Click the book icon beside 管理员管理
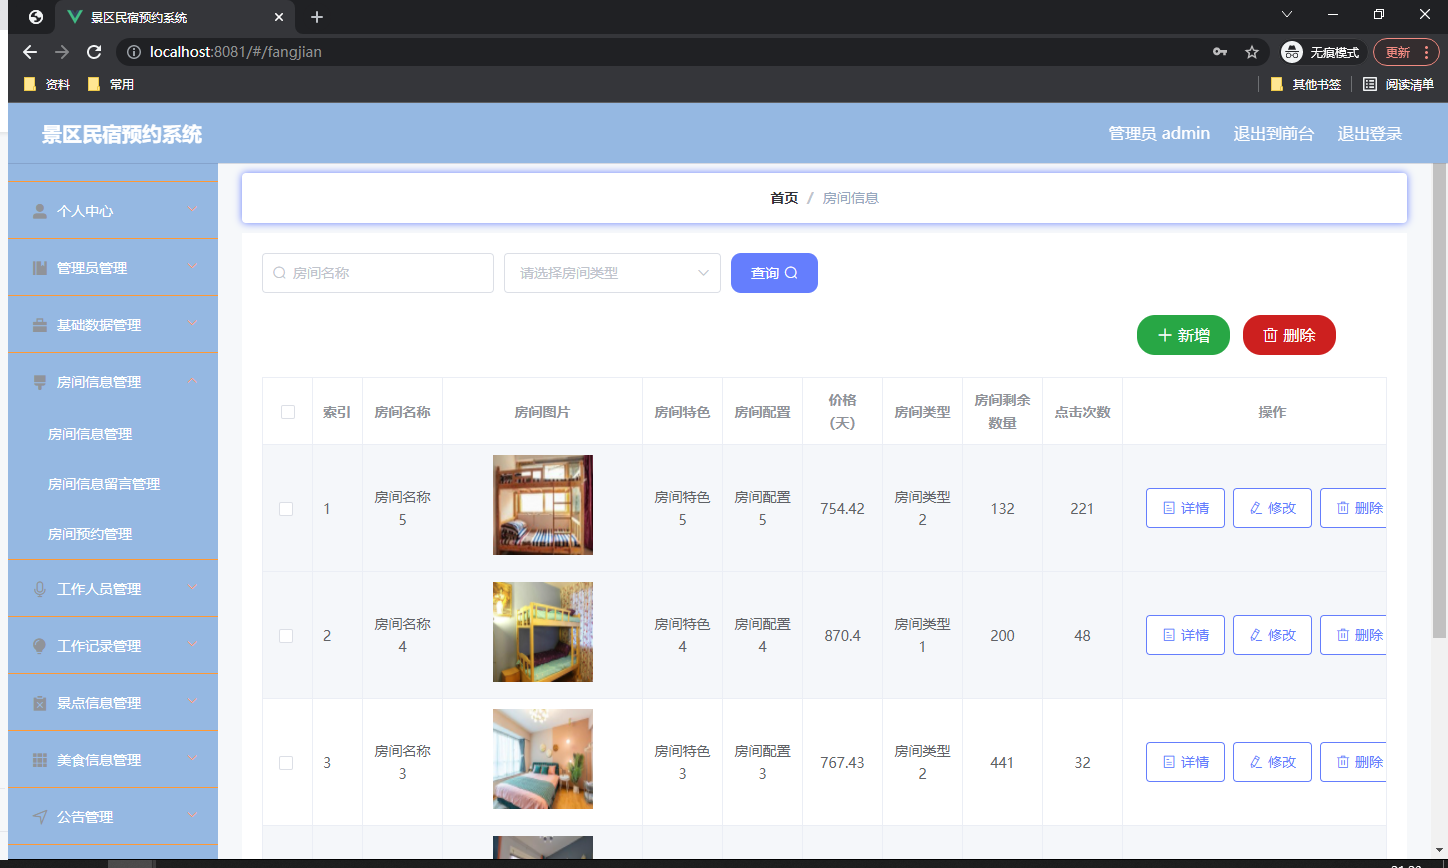 (40, 268)
